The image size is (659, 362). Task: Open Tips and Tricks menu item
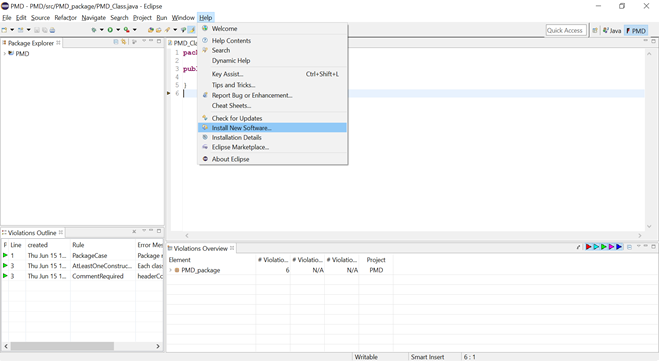(272, 85)
